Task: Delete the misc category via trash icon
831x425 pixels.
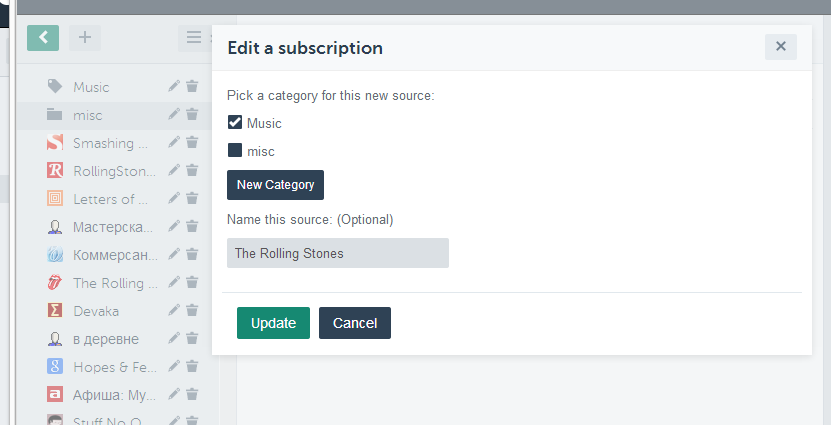Action: coord(192,115)
